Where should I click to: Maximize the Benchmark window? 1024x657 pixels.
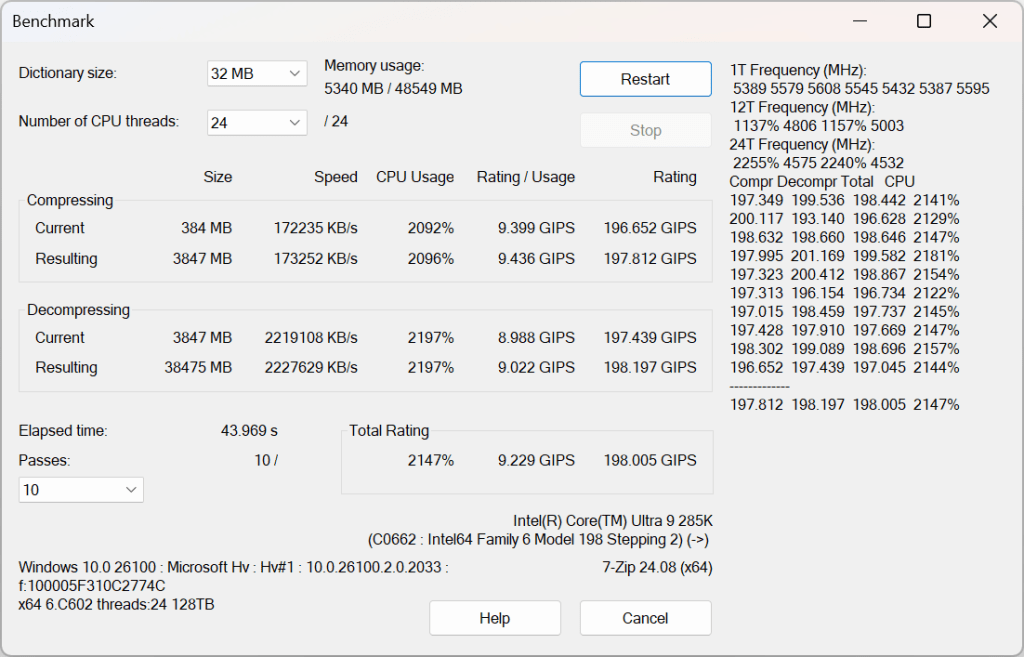tap(923, 21)
